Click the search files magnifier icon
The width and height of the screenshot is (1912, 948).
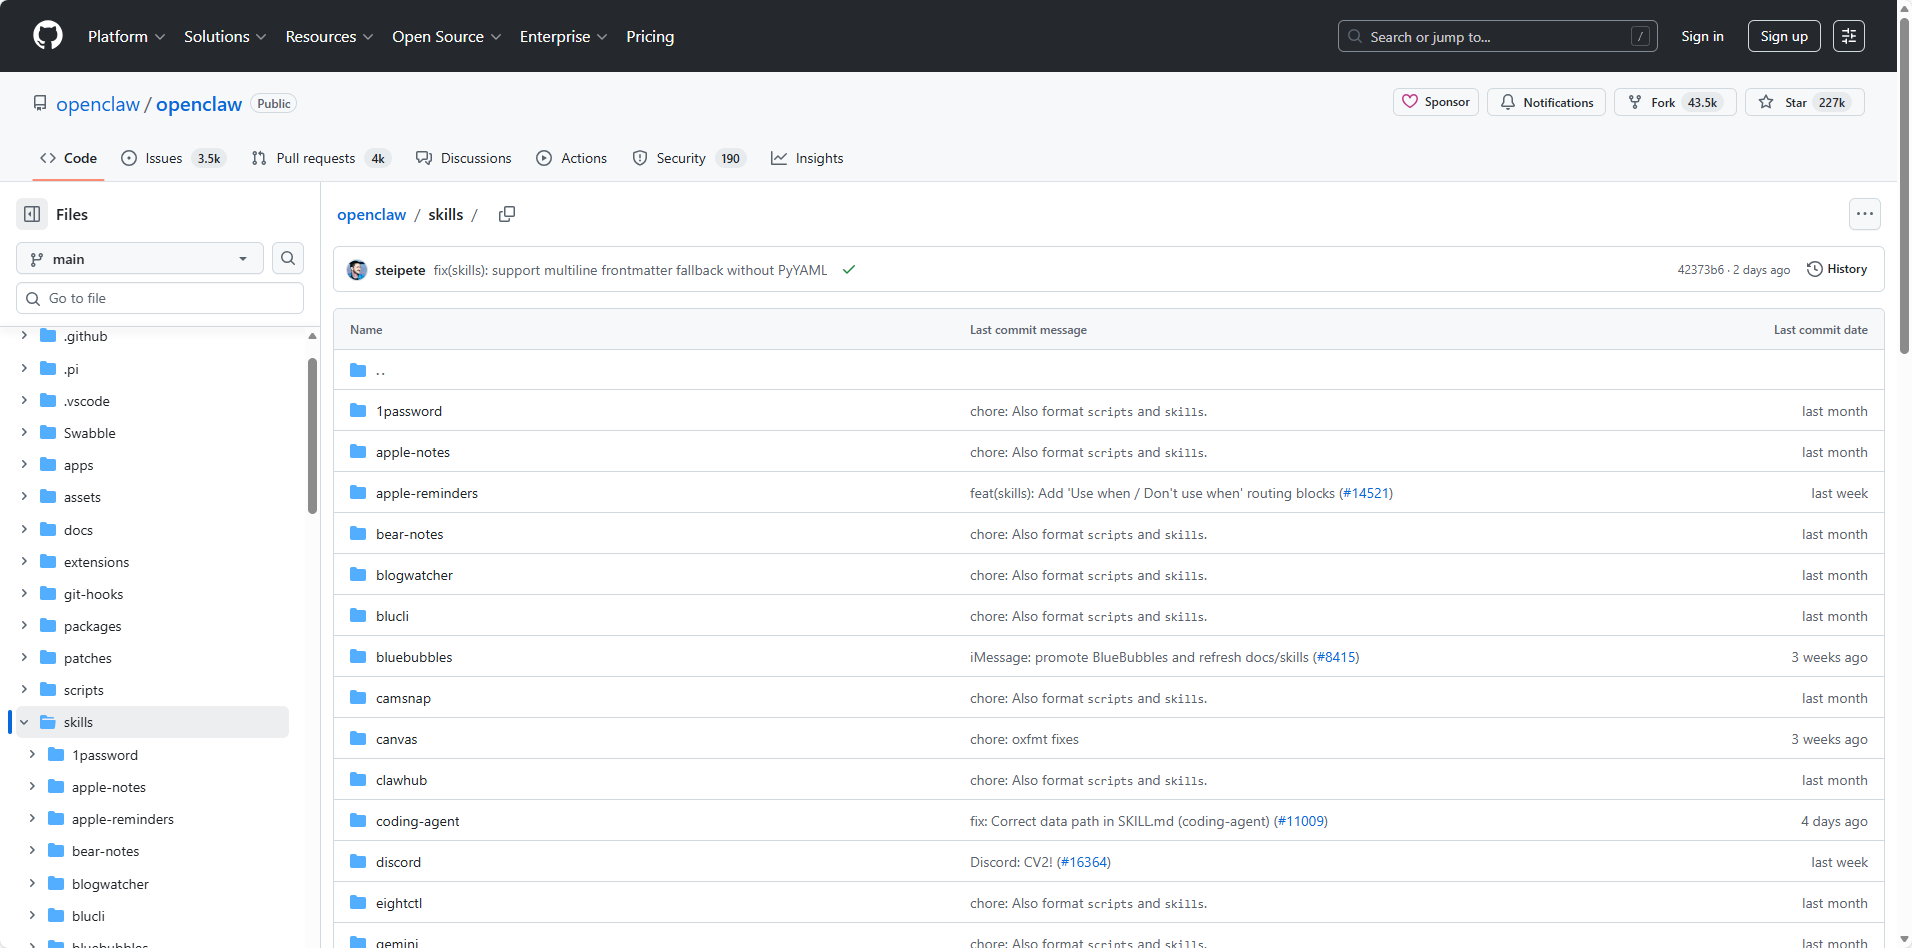(288, 258)
